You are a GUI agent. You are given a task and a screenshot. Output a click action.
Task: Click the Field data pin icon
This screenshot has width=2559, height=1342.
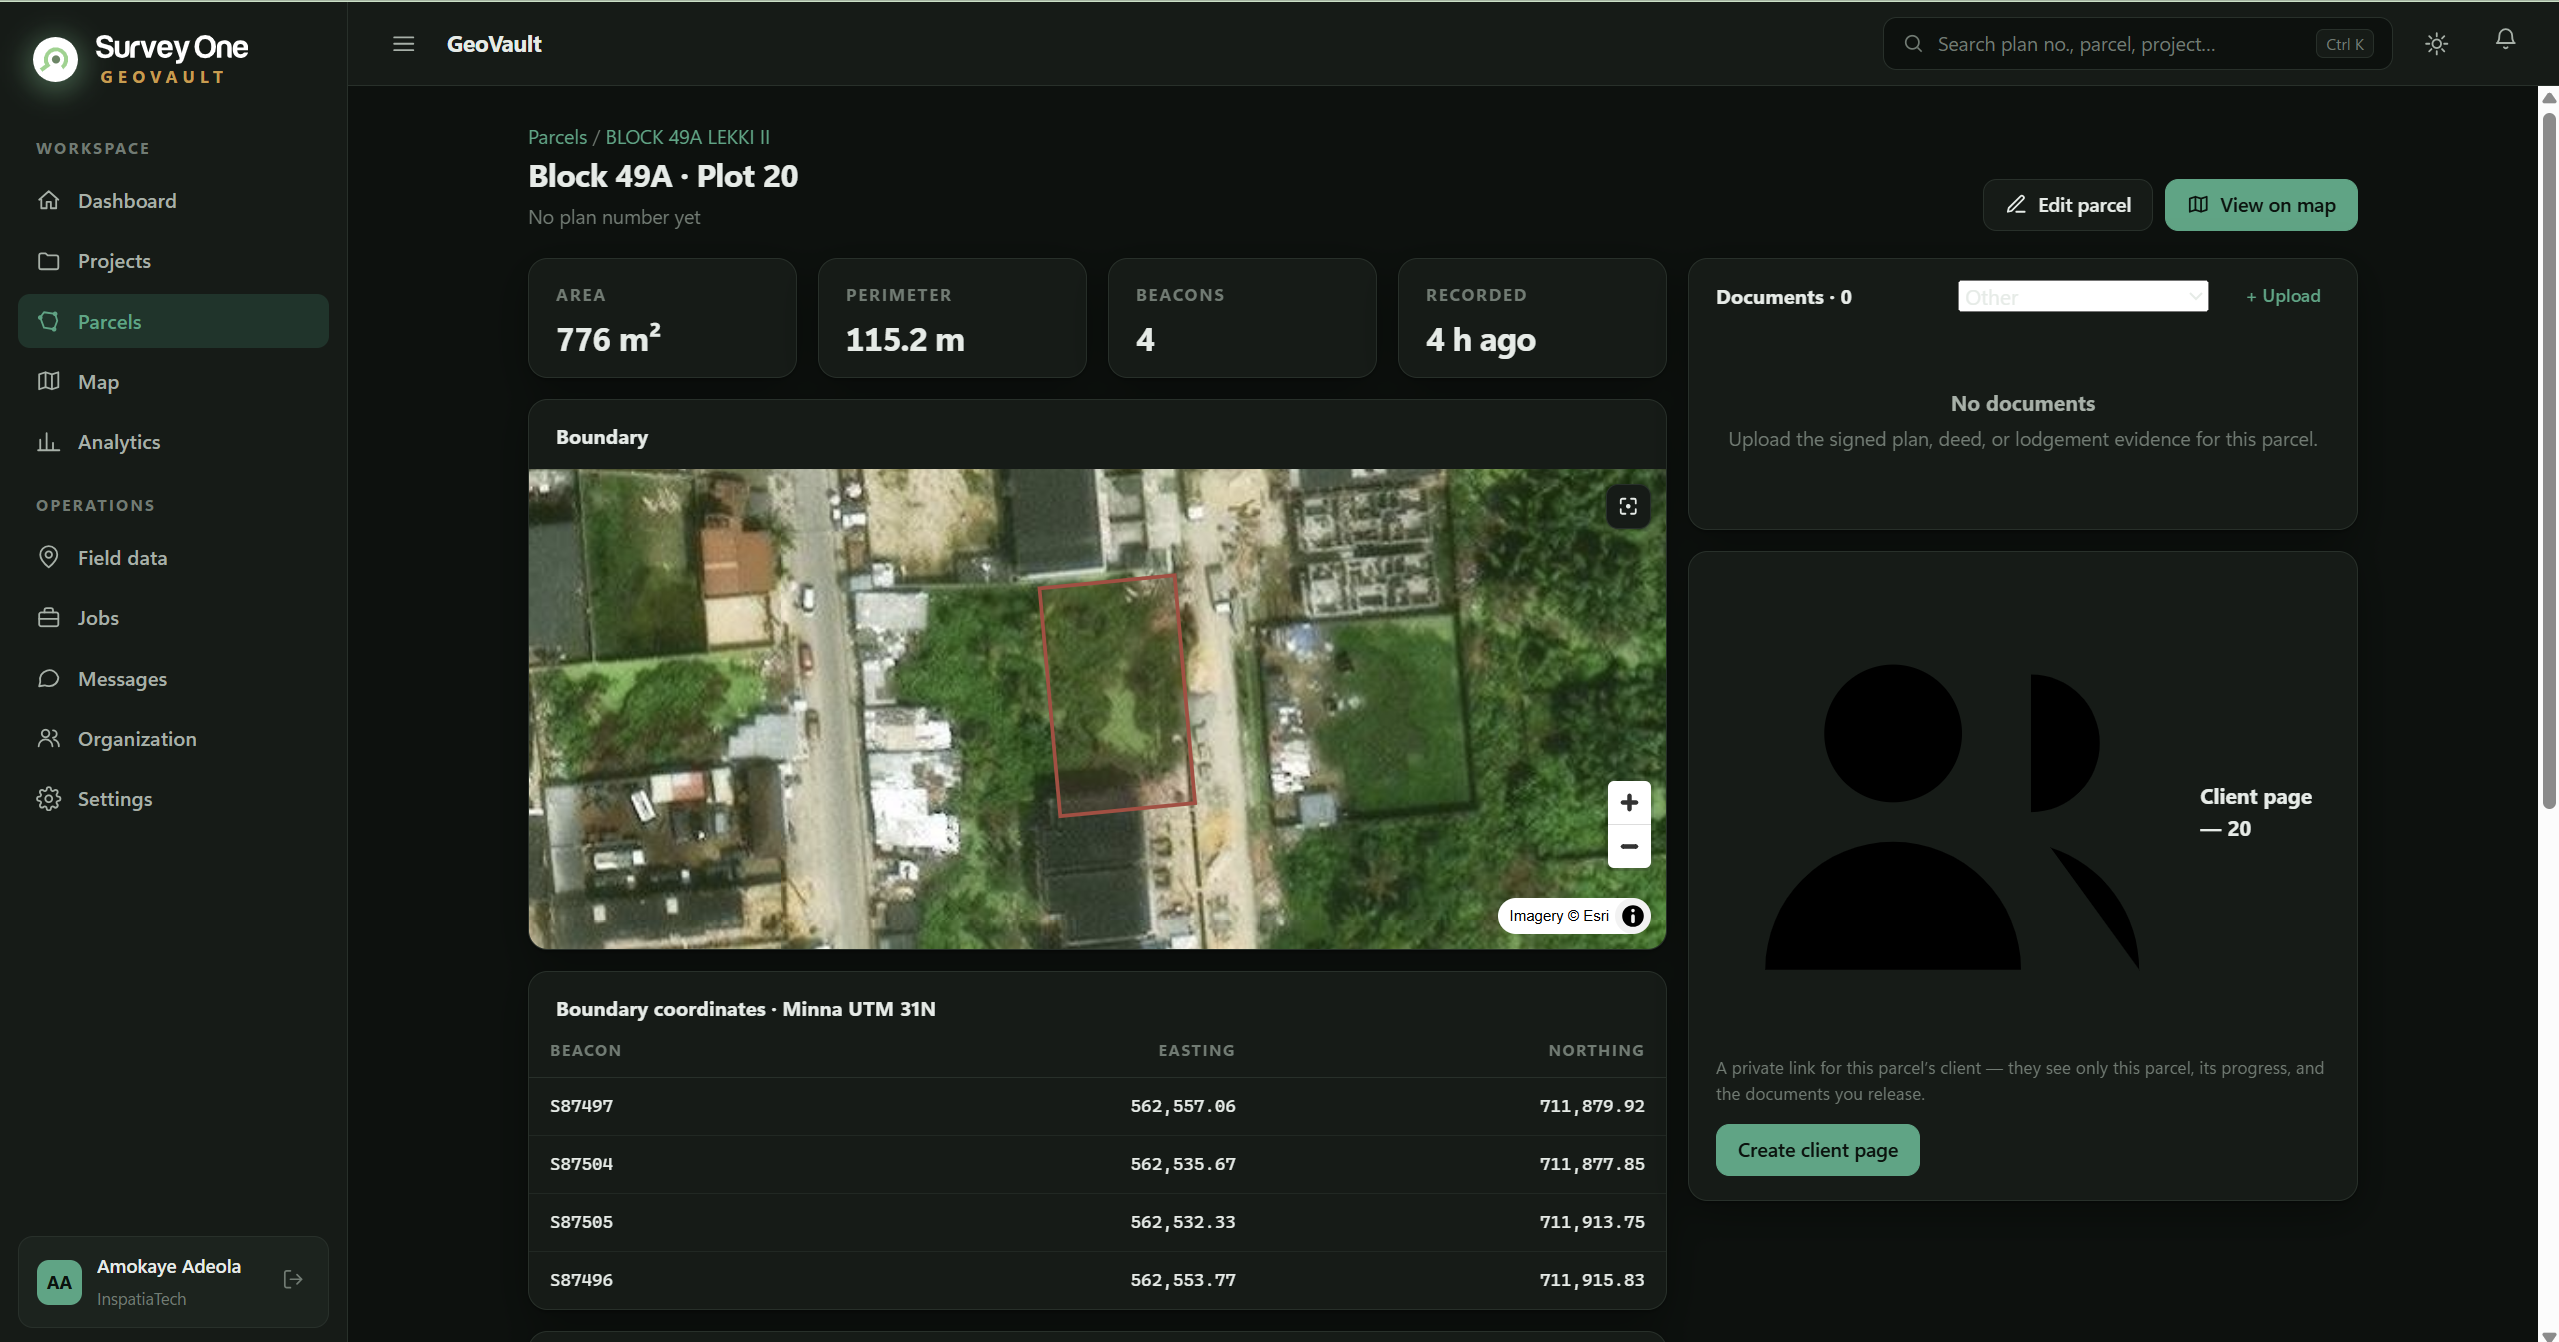click(48, 557)
